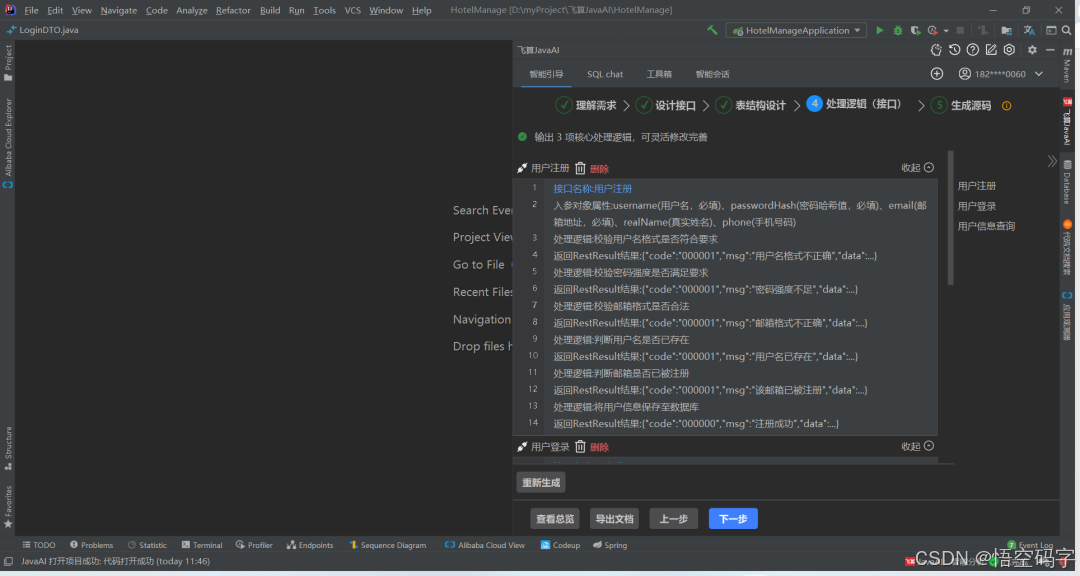This screenshot has height=576, width=1080.
Task: Open the Terminal tool window
Action: (x=202, y=545)
